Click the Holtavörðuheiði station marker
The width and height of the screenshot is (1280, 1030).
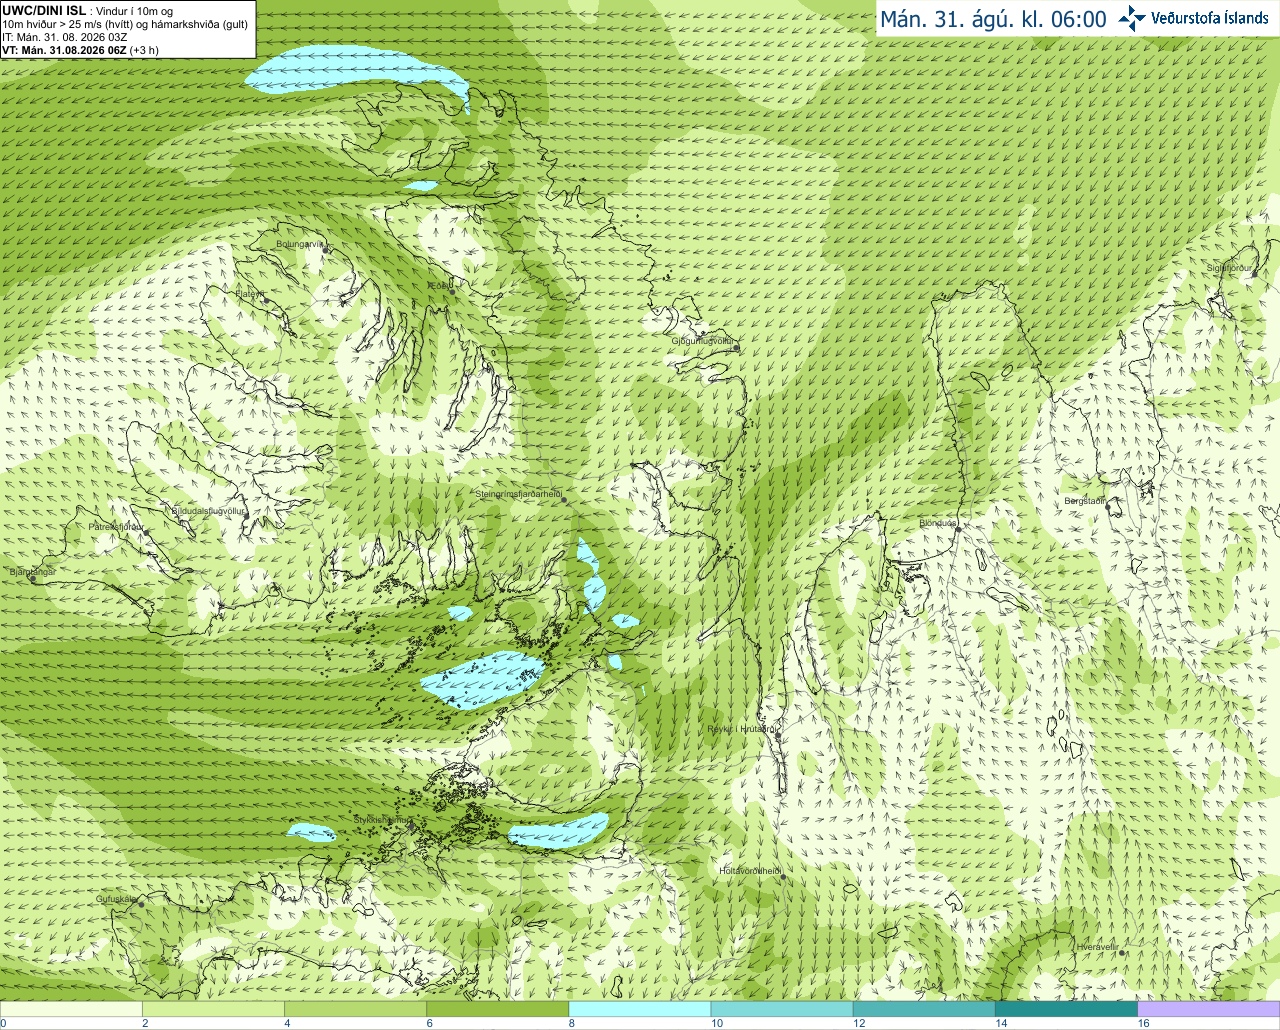783,877
